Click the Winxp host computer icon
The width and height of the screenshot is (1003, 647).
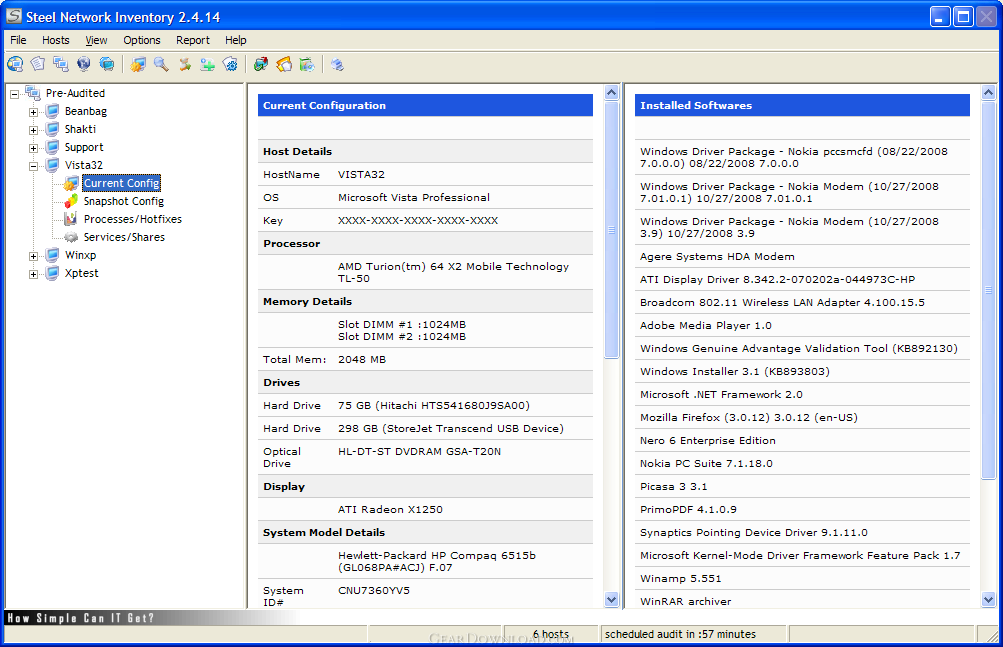[x=52, y=255]
